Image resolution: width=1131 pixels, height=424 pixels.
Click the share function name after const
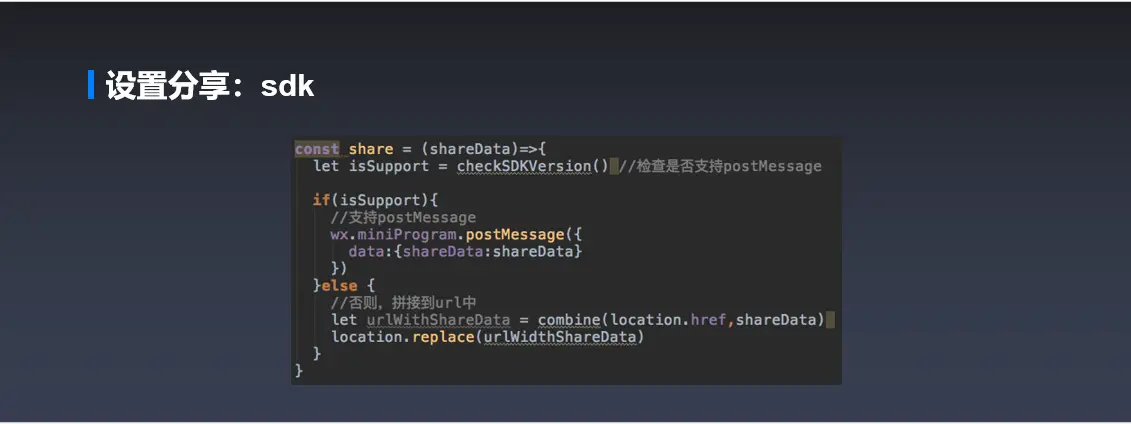(x=371, y=149)
